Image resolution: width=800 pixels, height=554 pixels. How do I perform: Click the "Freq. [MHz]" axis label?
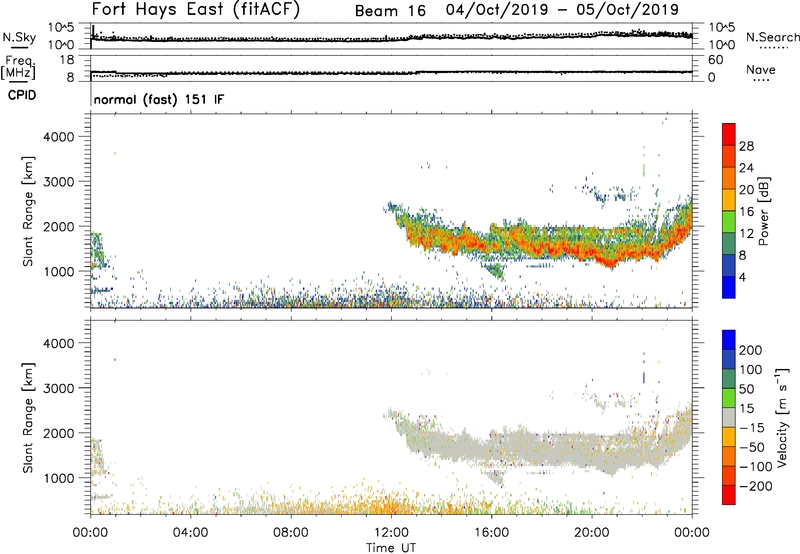click(x=19, y=67)
